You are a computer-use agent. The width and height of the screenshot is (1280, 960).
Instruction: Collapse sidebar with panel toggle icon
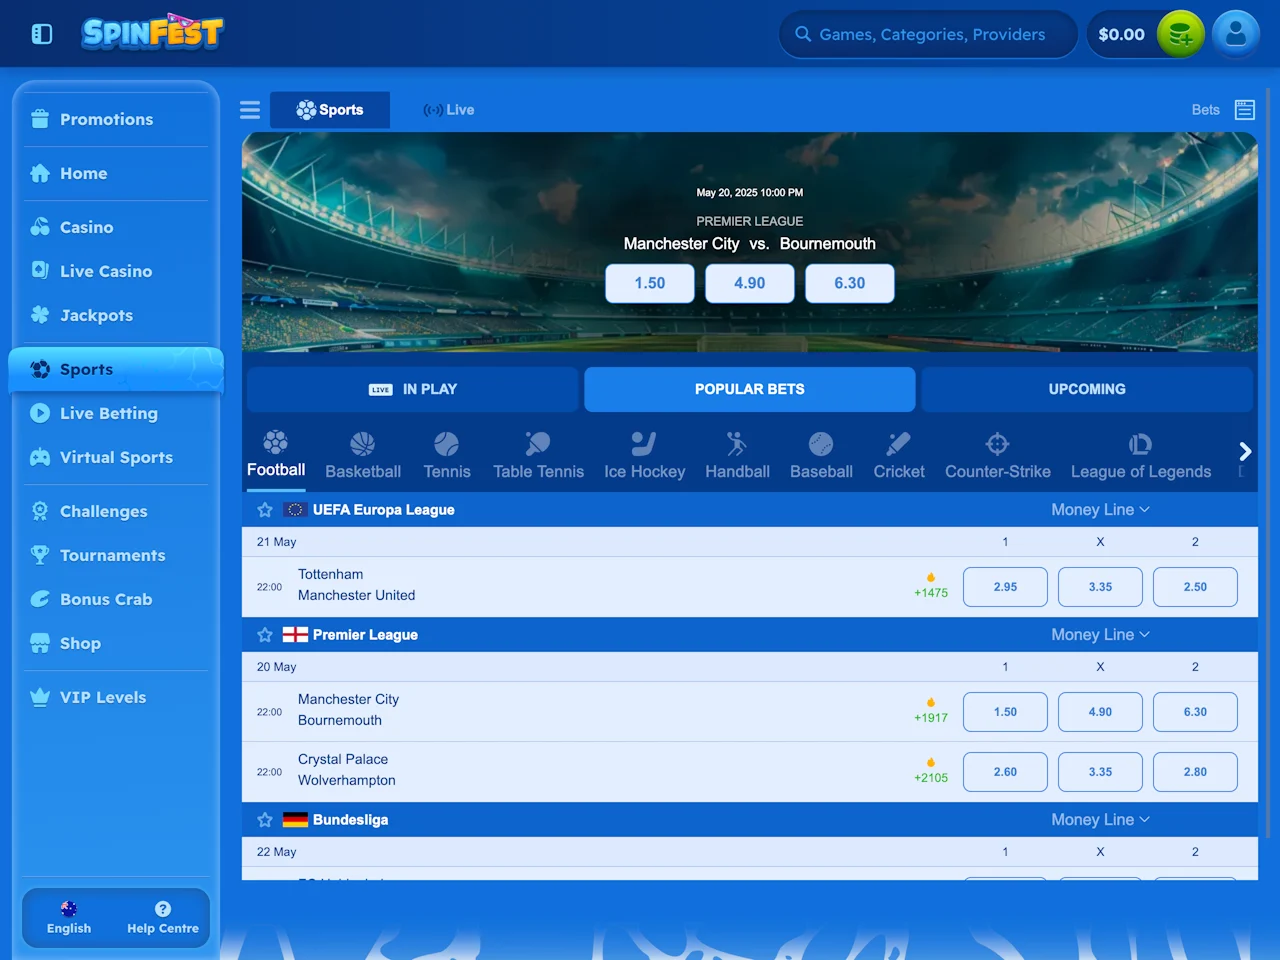pos(42,34)
